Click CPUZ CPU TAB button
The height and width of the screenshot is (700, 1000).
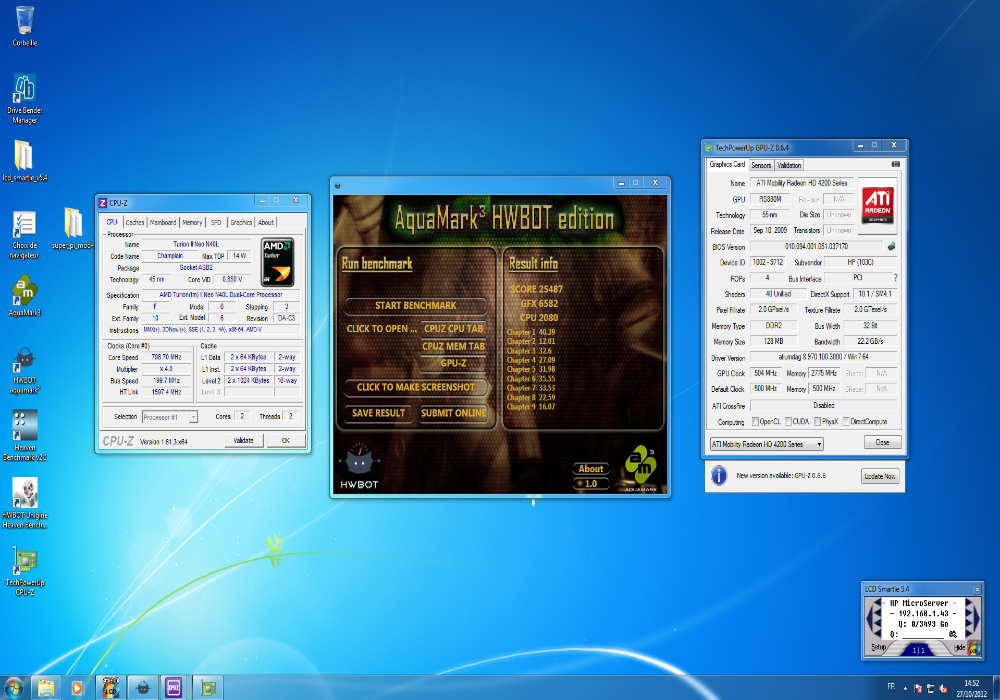(453, 329)
